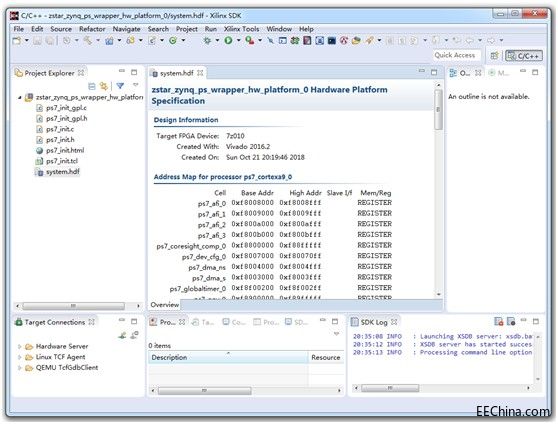Open the File menu
Image resolution: width=558 pixels, height=424 pixels.
pyautogui.click(x=19, y=29)
